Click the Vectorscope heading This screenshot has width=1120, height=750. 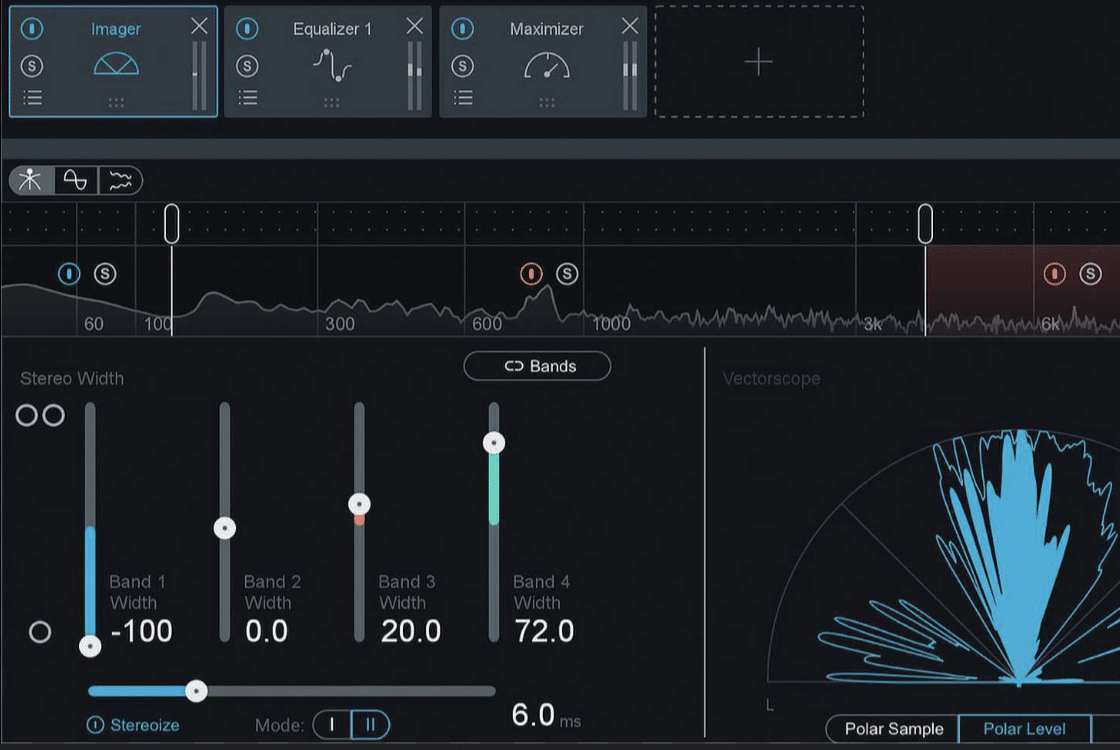[771, 379]
